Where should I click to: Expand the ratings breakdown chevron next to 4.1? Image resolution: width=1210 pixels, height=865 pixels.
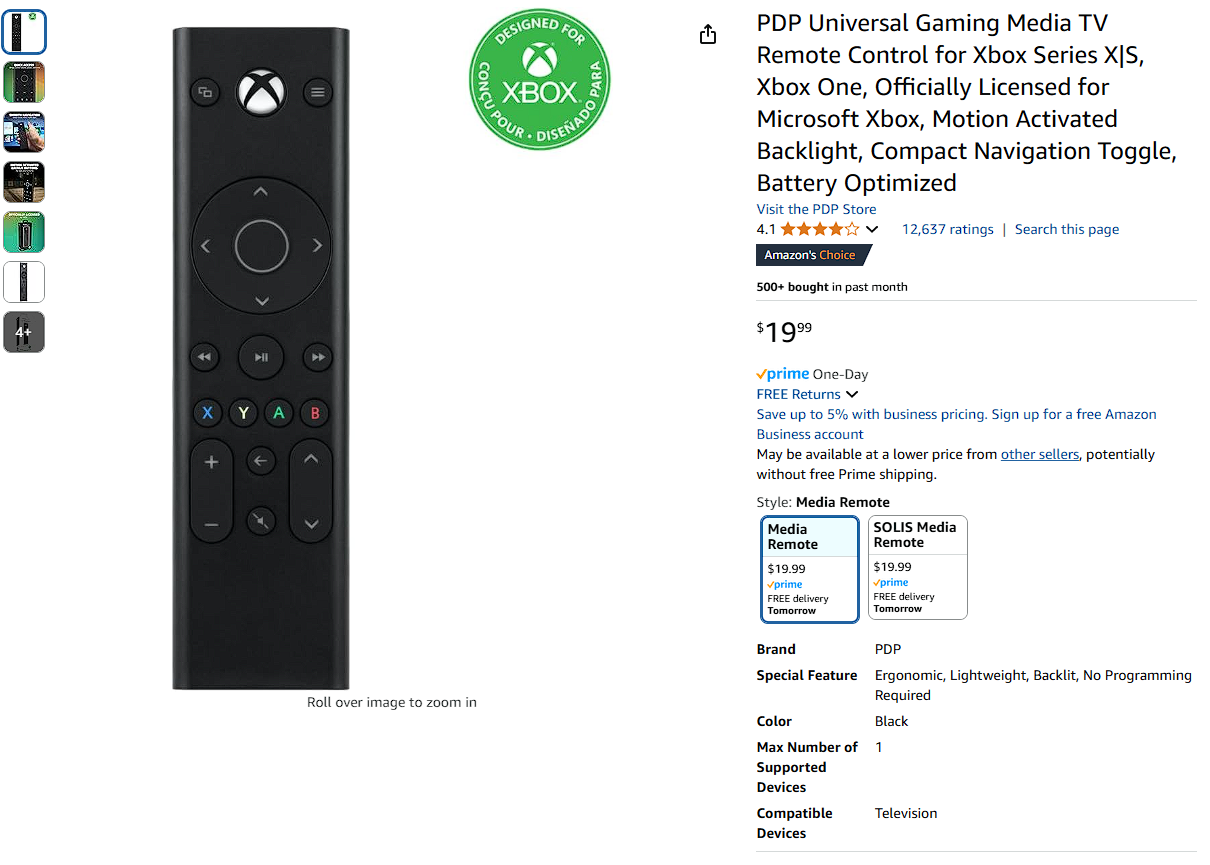click(x=872, y=229)
